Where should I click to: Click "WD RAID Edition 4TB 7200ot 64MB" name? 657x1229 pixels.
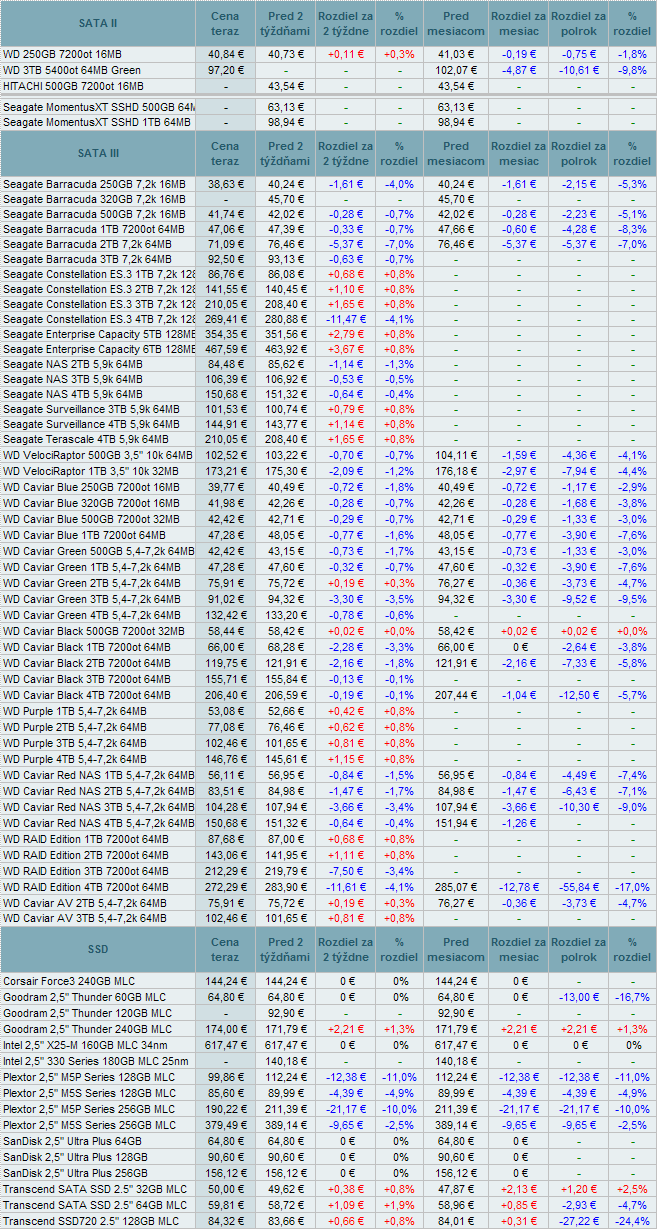(x=87, y=887)
